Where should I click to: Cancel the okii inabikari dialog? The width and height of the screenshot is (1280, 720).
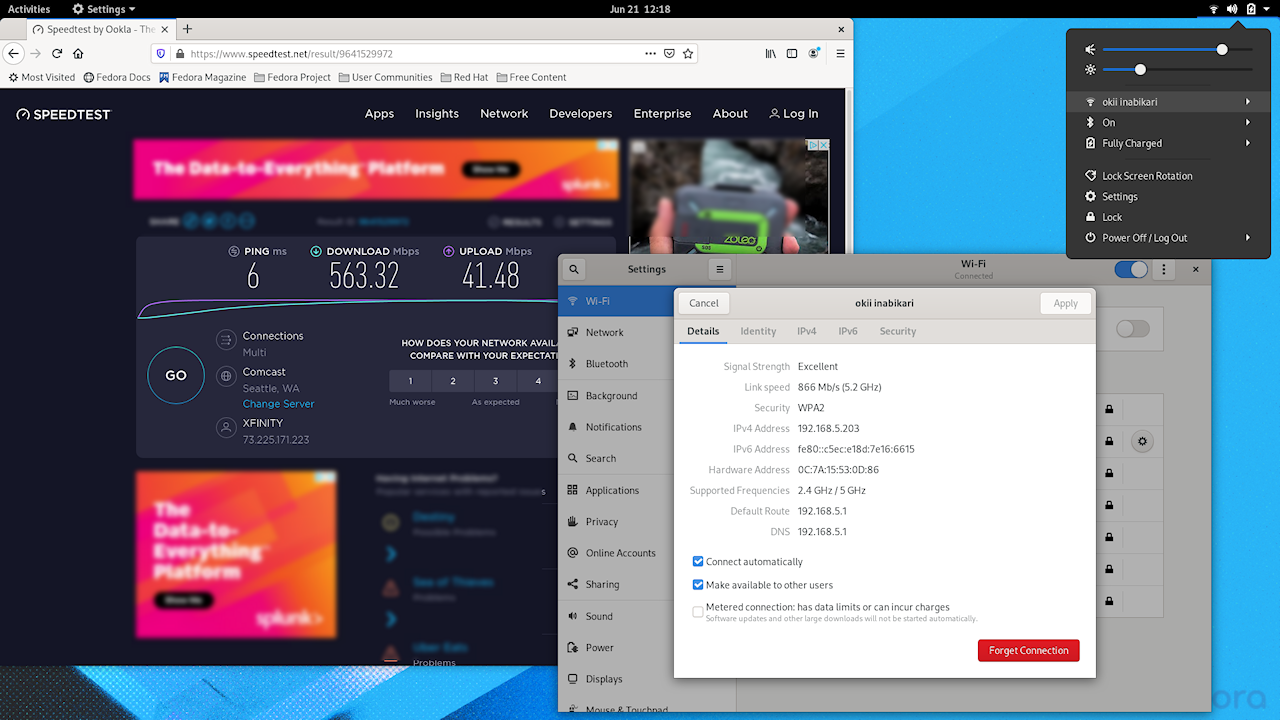coord(704,303)
